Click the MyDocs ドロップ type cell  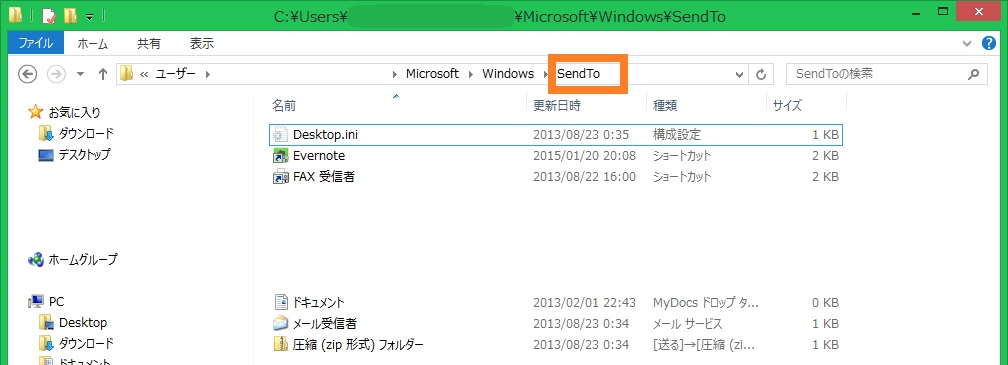(x=705, y=302)
